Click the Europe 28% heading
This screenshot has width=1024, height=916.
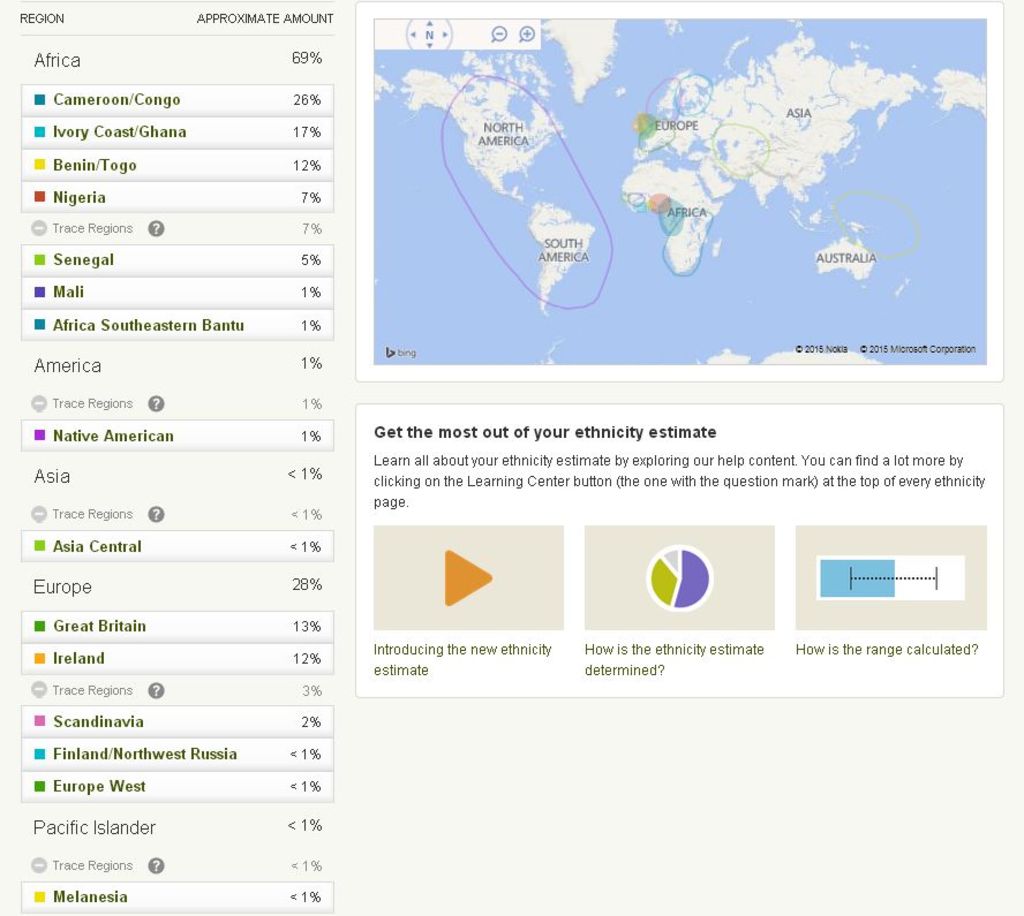(x=178, y=586)
